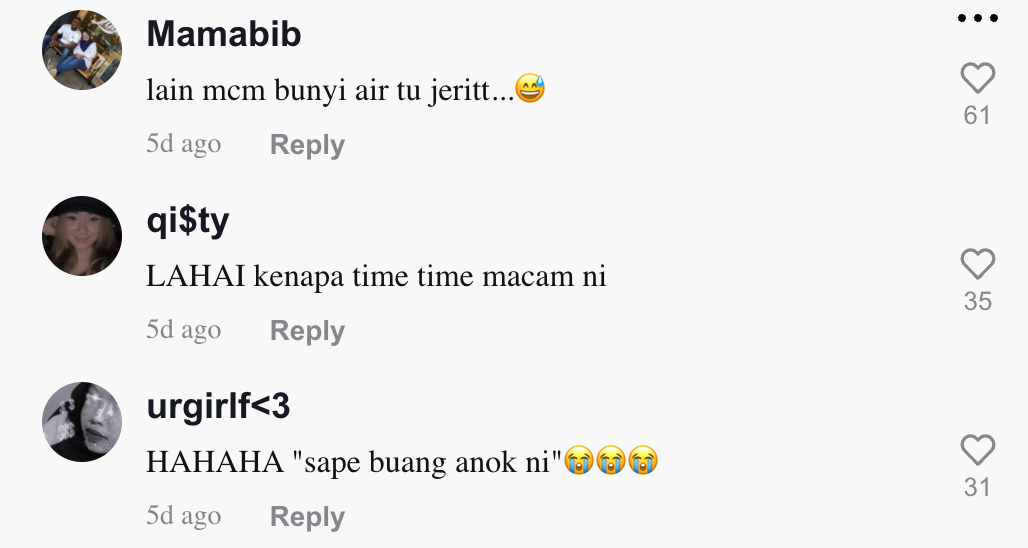Click the "sape buang anok ni" comment text
Image resolution: width=1028 pixels, height=548 pixels.
tap(354, 463)
